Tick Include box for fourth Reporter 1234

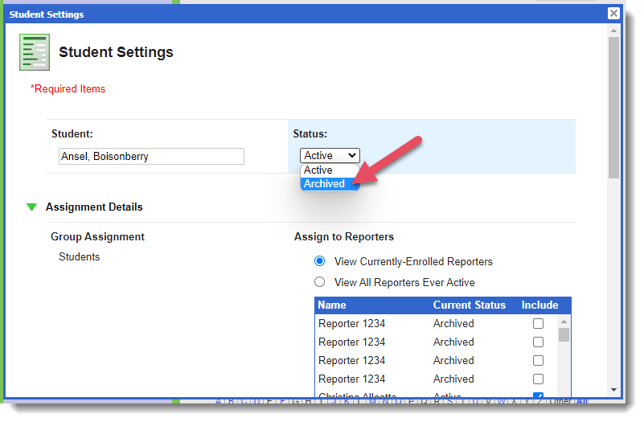(x=538, y=379)
